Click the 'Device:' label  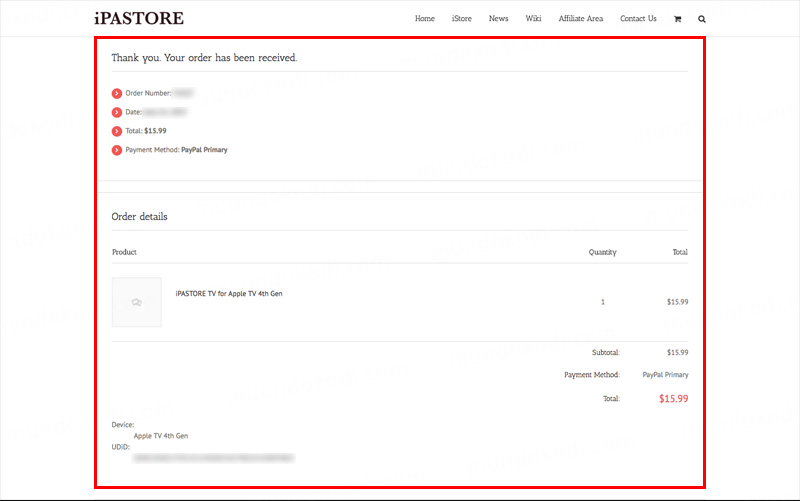[x=123, y=424]
